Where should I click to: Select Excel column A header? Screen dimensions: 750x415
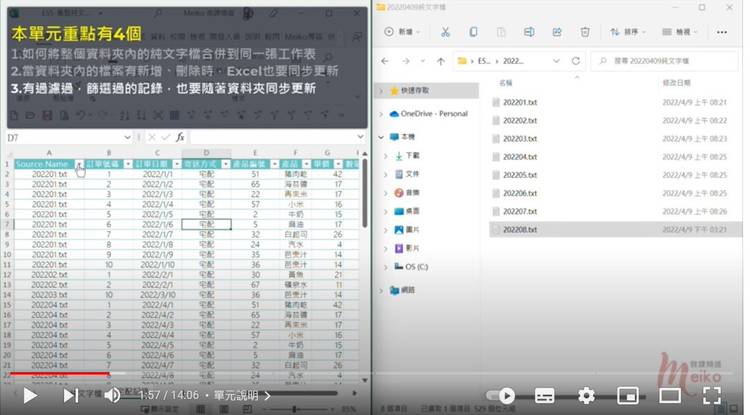tap(49, 153)
